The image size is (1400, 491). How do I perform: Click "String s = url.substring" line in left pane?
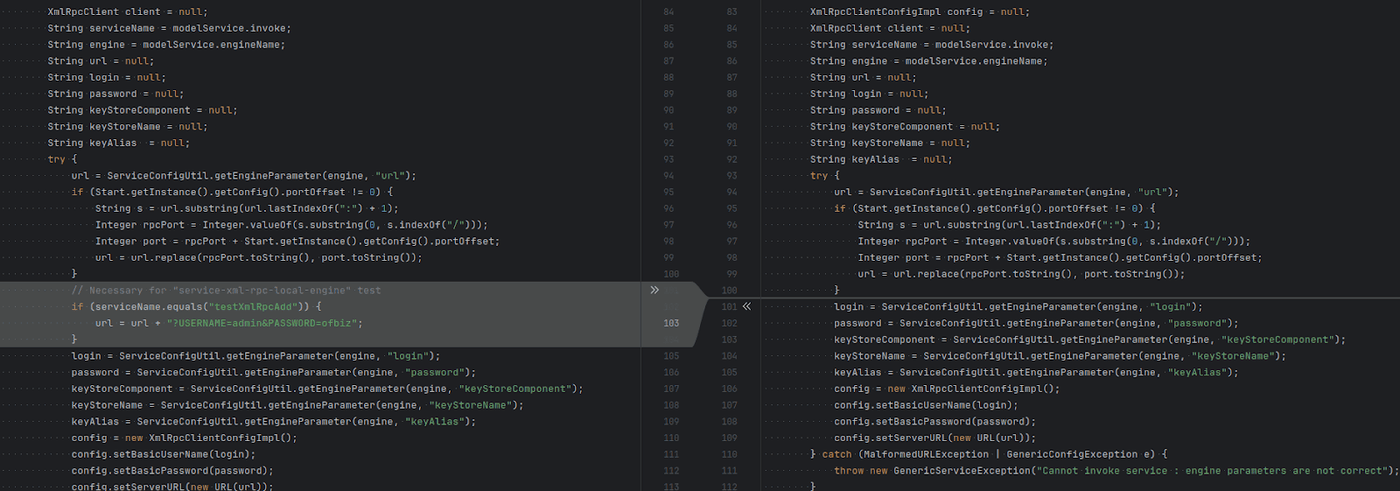pos(247,208)
